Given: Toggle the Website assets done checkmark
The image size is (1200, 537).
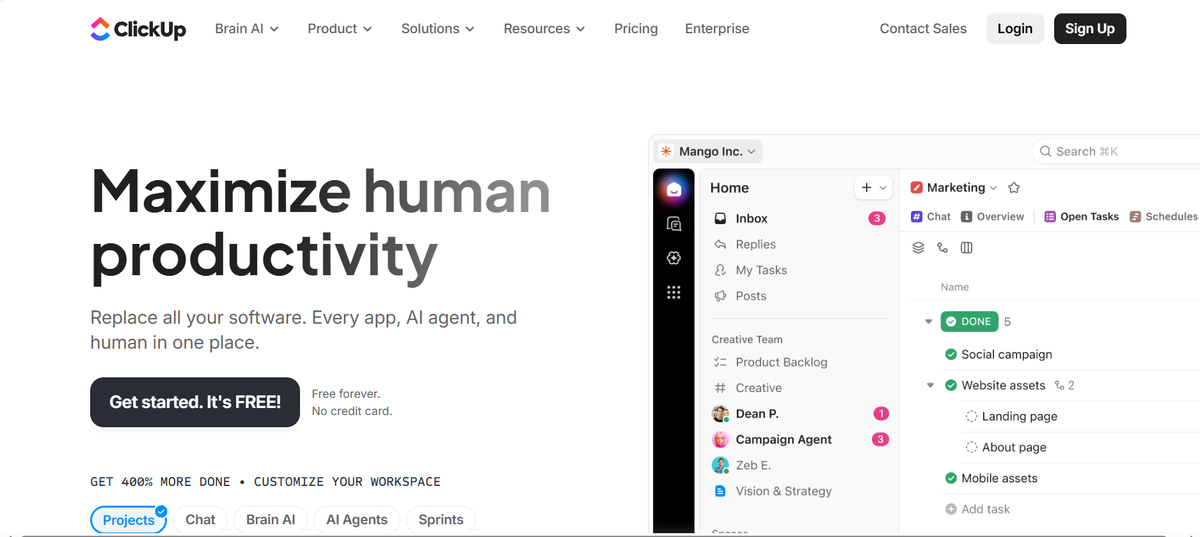Looking at the screenshot, I should click(951, 385).
